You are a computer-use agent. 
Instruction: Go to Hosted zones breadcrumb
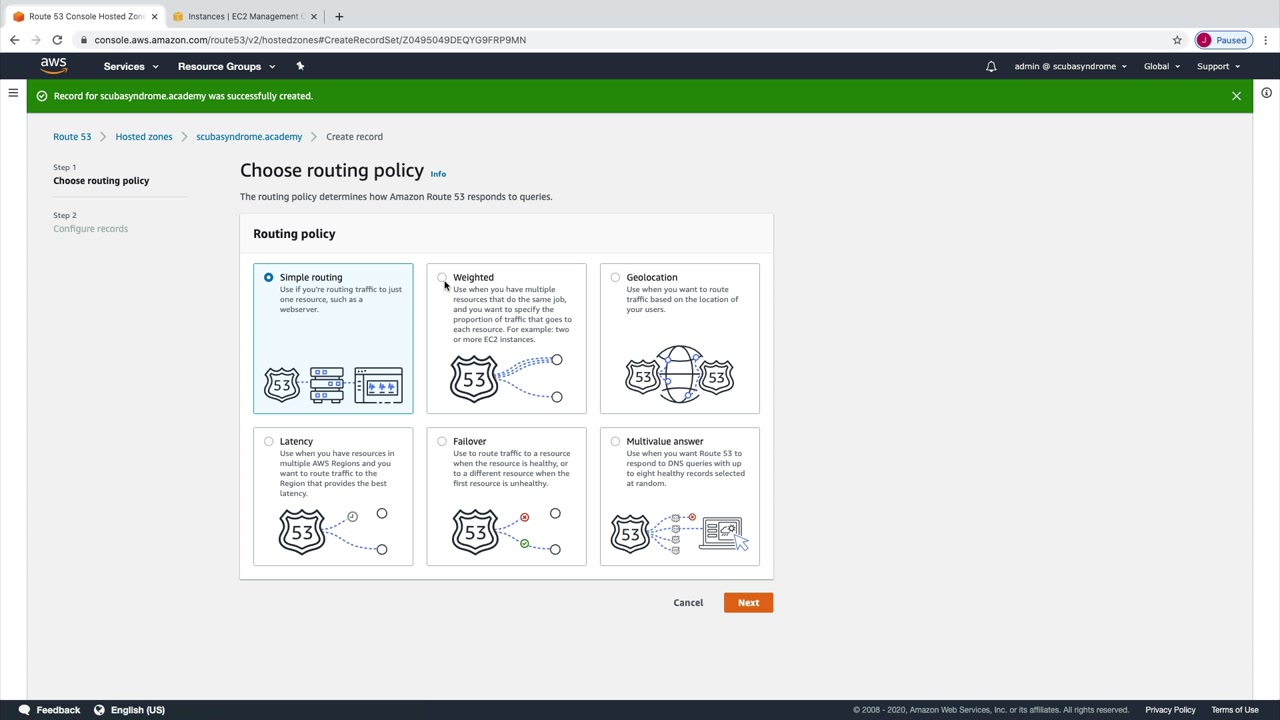144,136
